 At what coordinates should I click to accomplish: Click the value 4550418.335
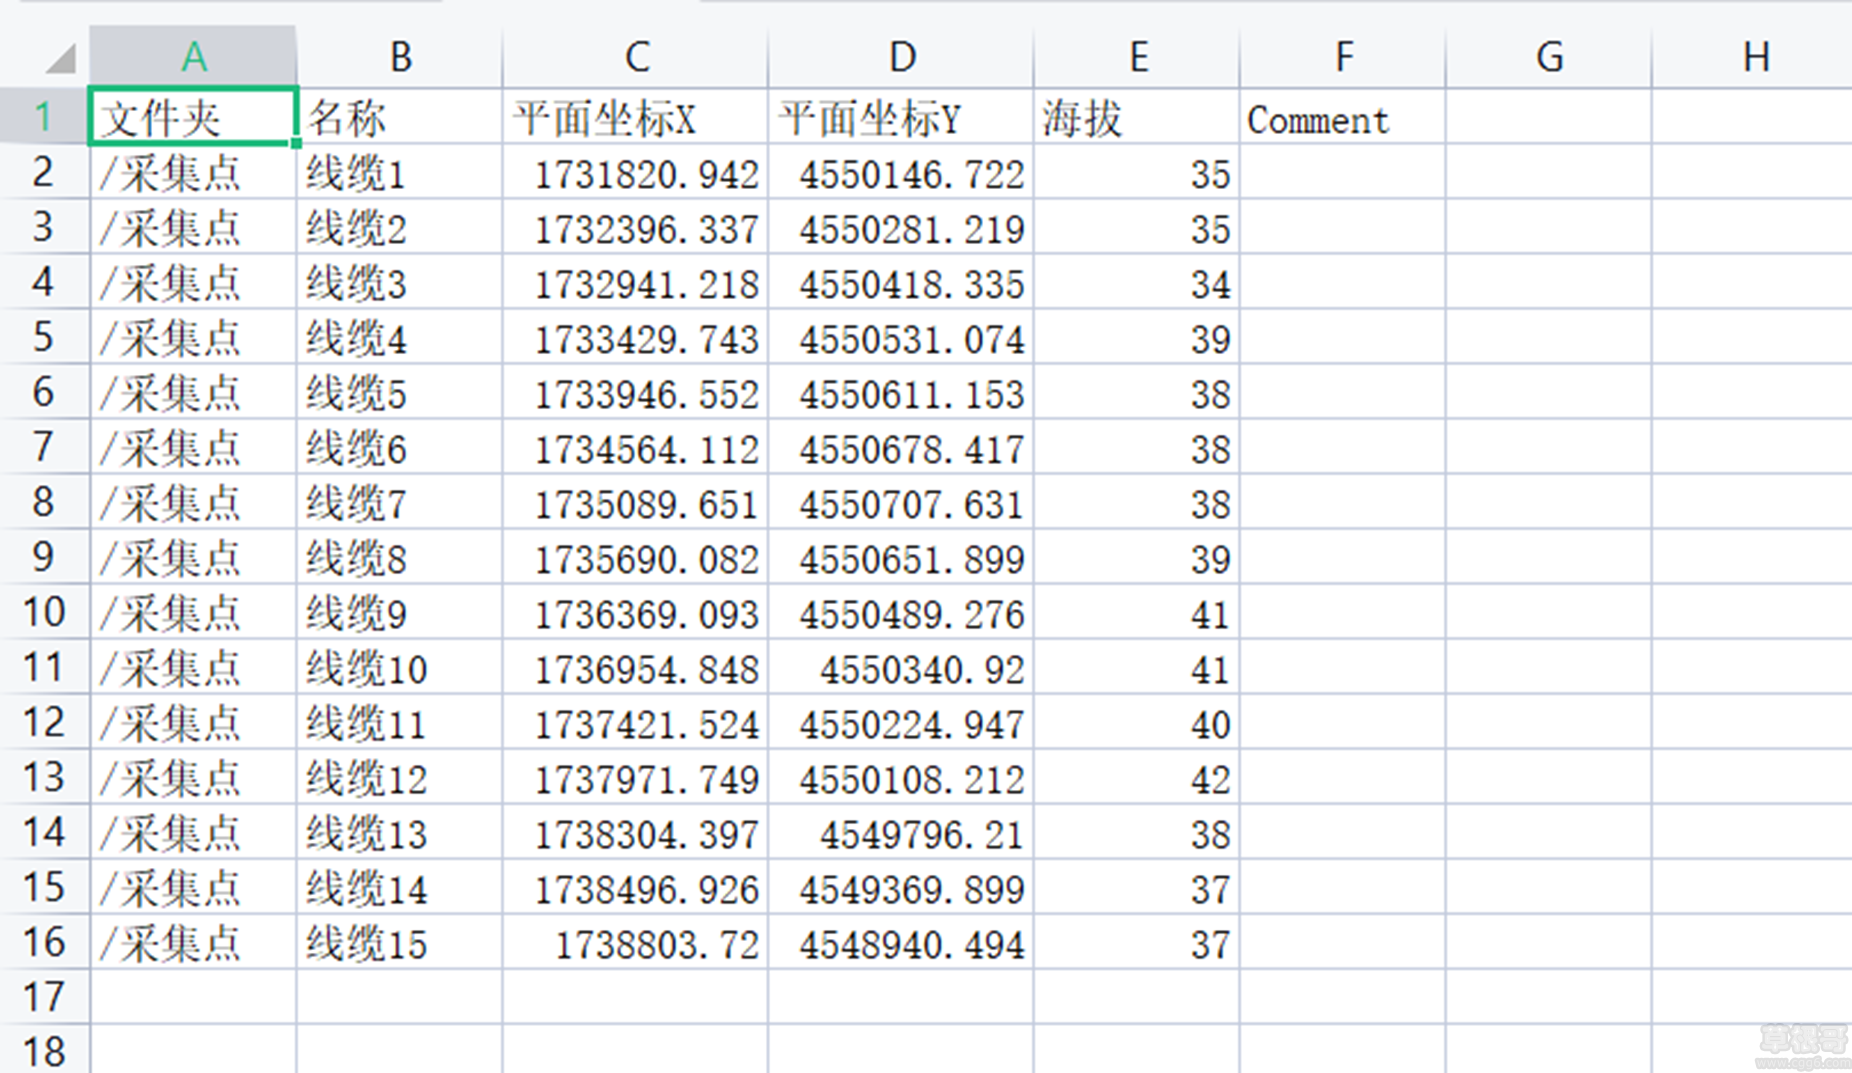pyautogui.click(x=912, y=285)
